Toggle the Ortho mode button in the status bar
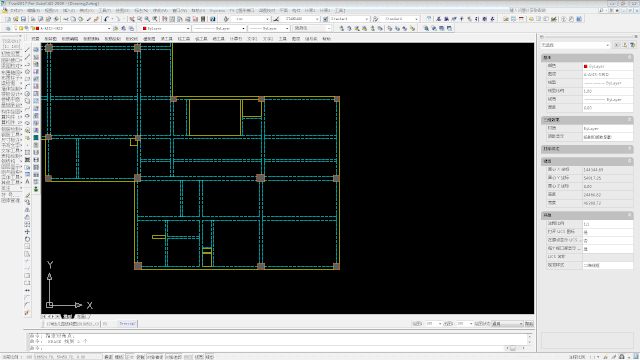 click(129, 357)
